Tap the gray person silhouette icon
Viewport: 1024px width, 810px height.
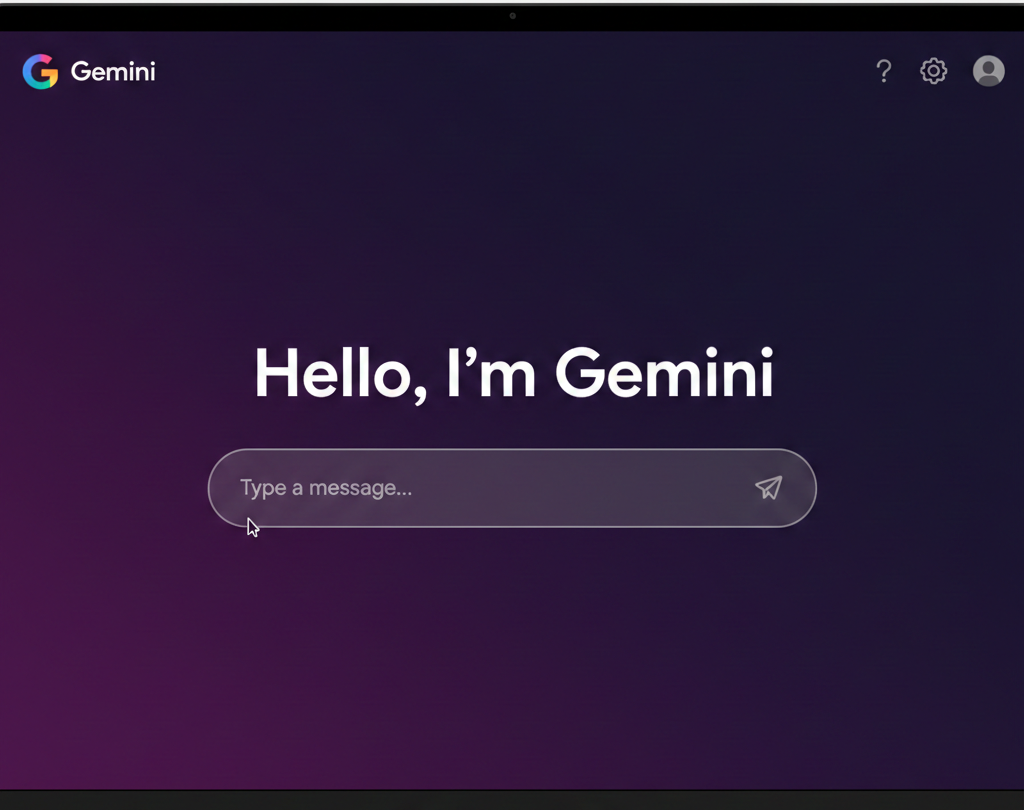tap(988, 71)
